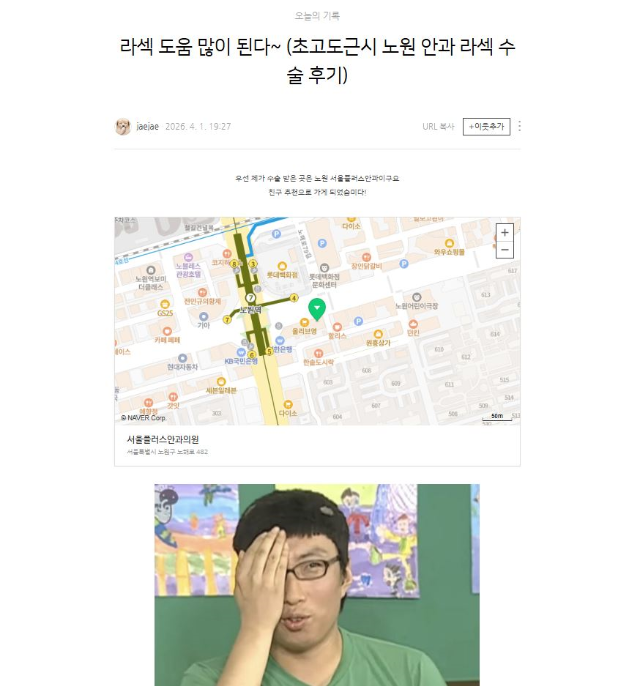Click the jaejae profile avatar
The width and height of the screenshot is (640, 686).
[123, 126]
